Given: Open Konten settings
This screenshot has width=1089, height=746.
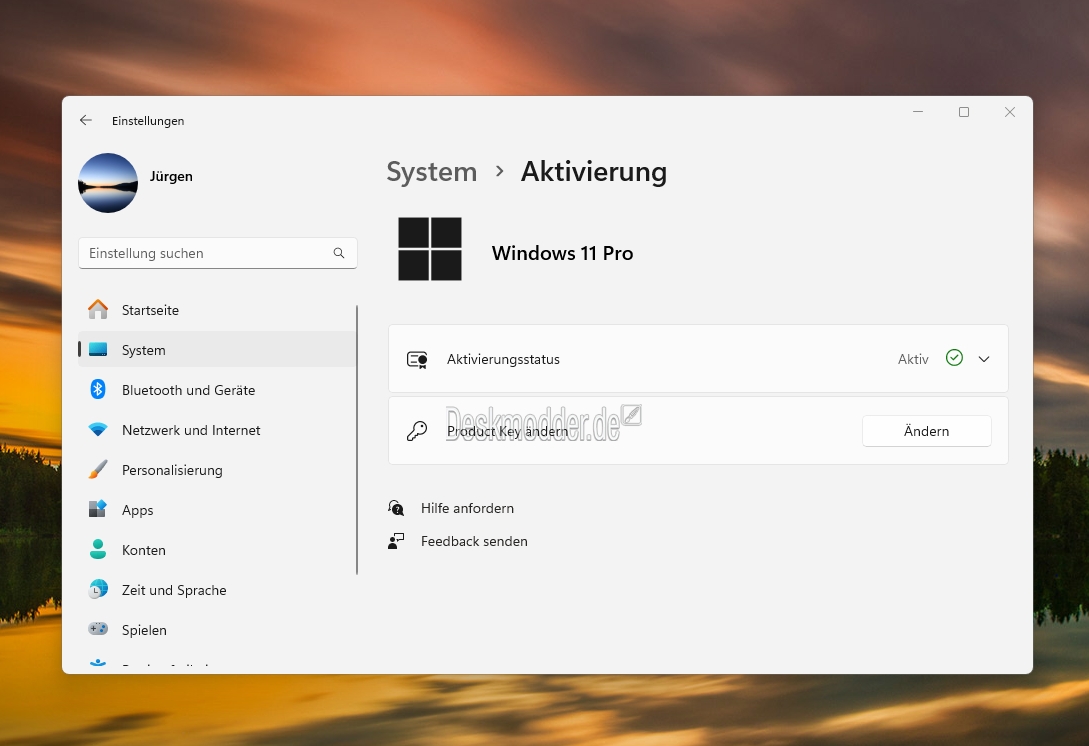Looking at the screenshot, I should coord(217,549).
